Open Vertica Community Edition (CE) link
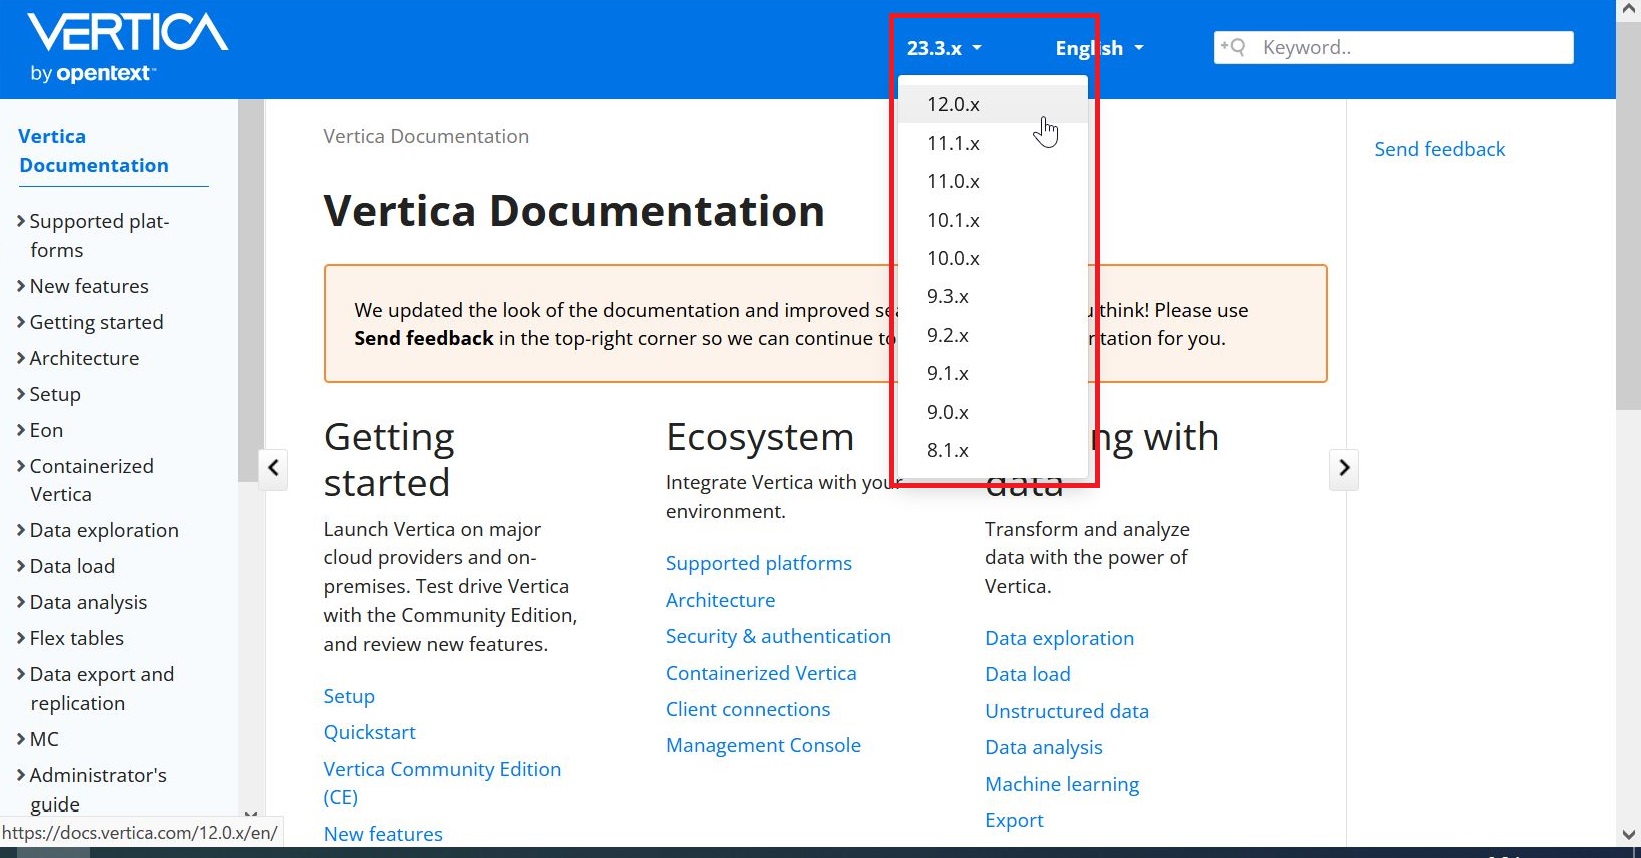Viewport: 1641px width, 858px height. click(442, 783)
